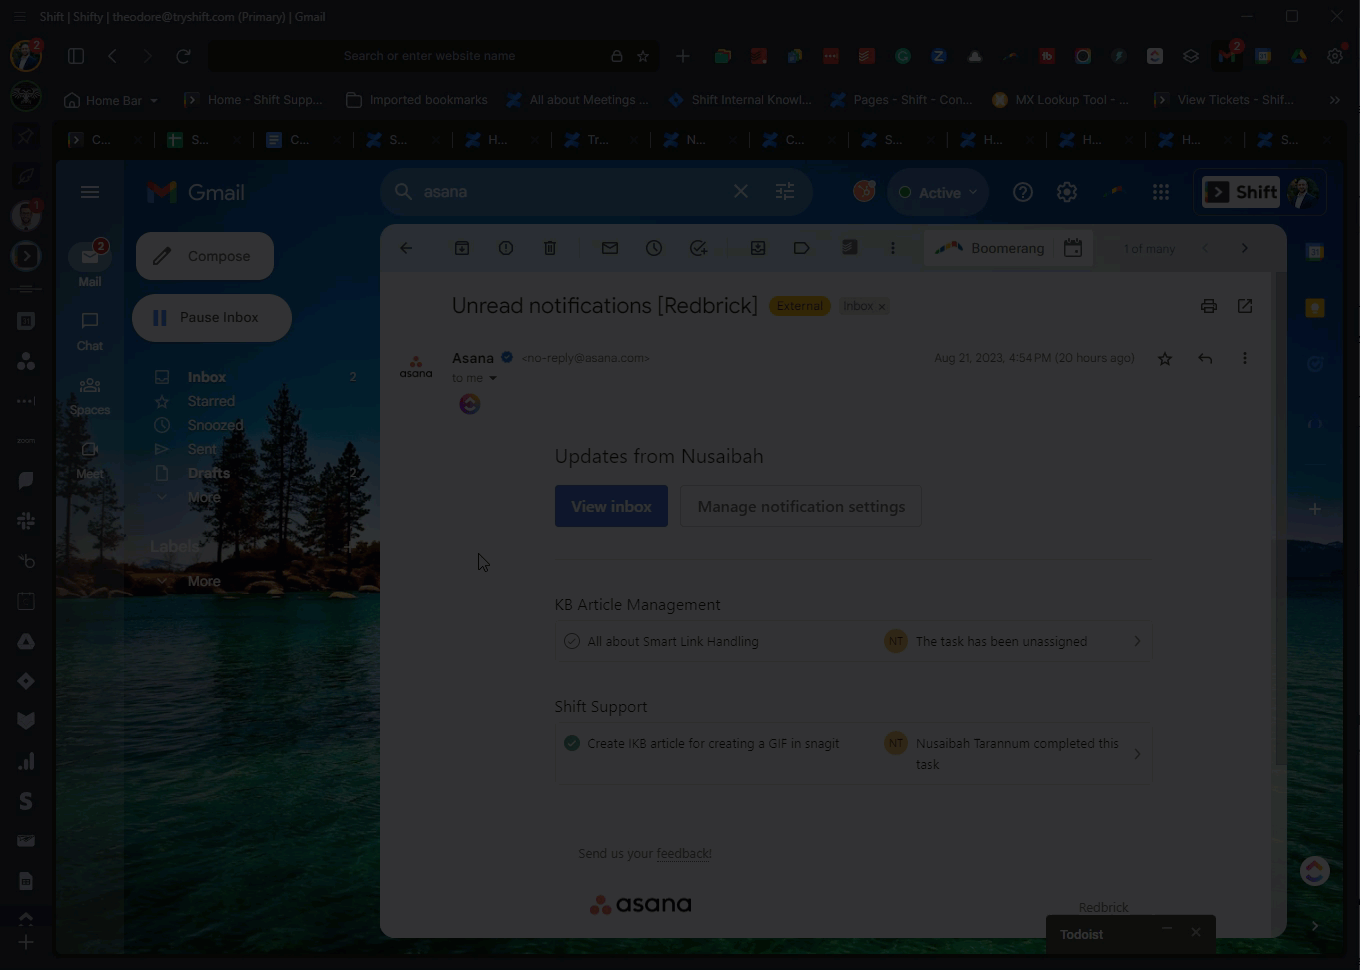Click the View inbox button
The width and height of the screenshot is (1360, 970).
(611, 507)
